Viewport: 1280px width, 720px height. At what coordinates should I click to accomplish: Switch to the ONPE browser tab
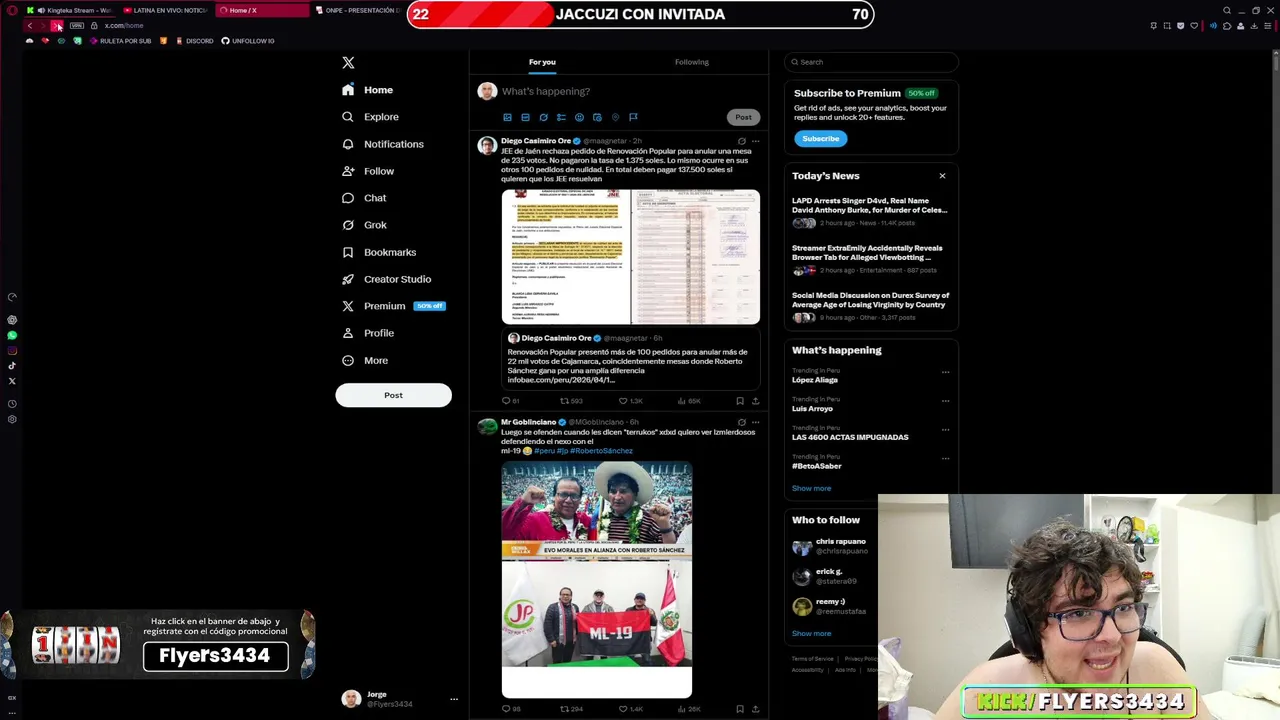[x=358, y=10]
